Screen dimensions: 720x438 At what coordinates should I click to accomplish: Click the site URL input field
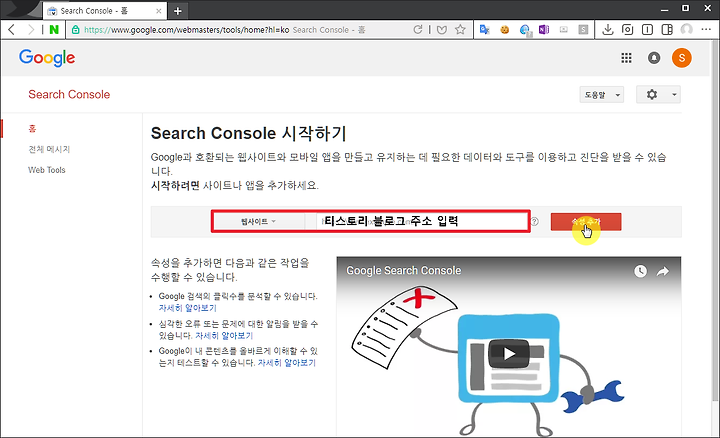(x=422, y=222)
